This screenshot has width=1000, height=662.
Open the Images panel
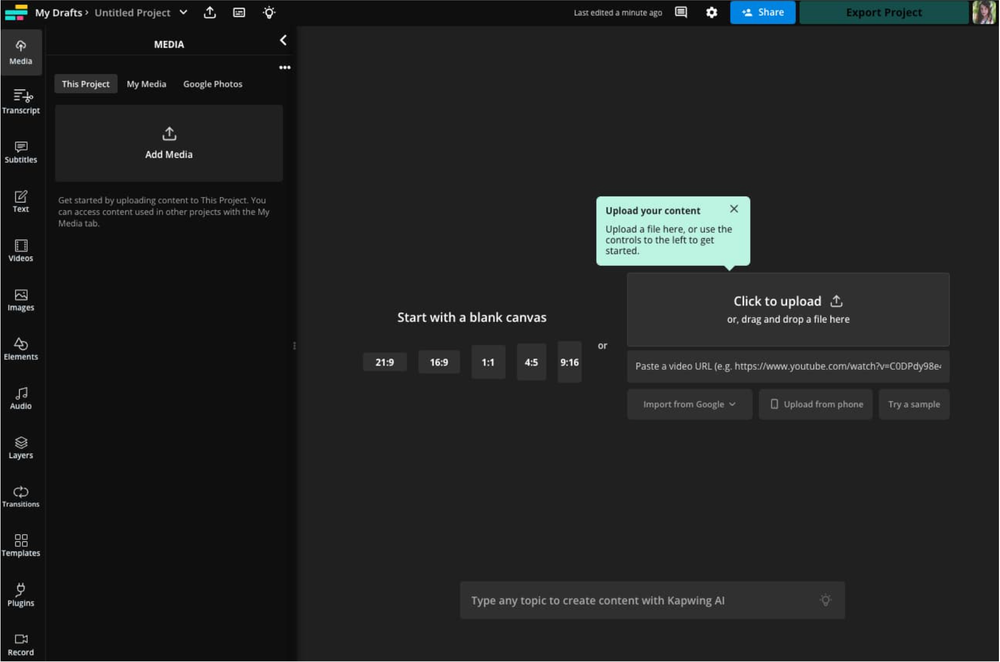pos(21,299)
